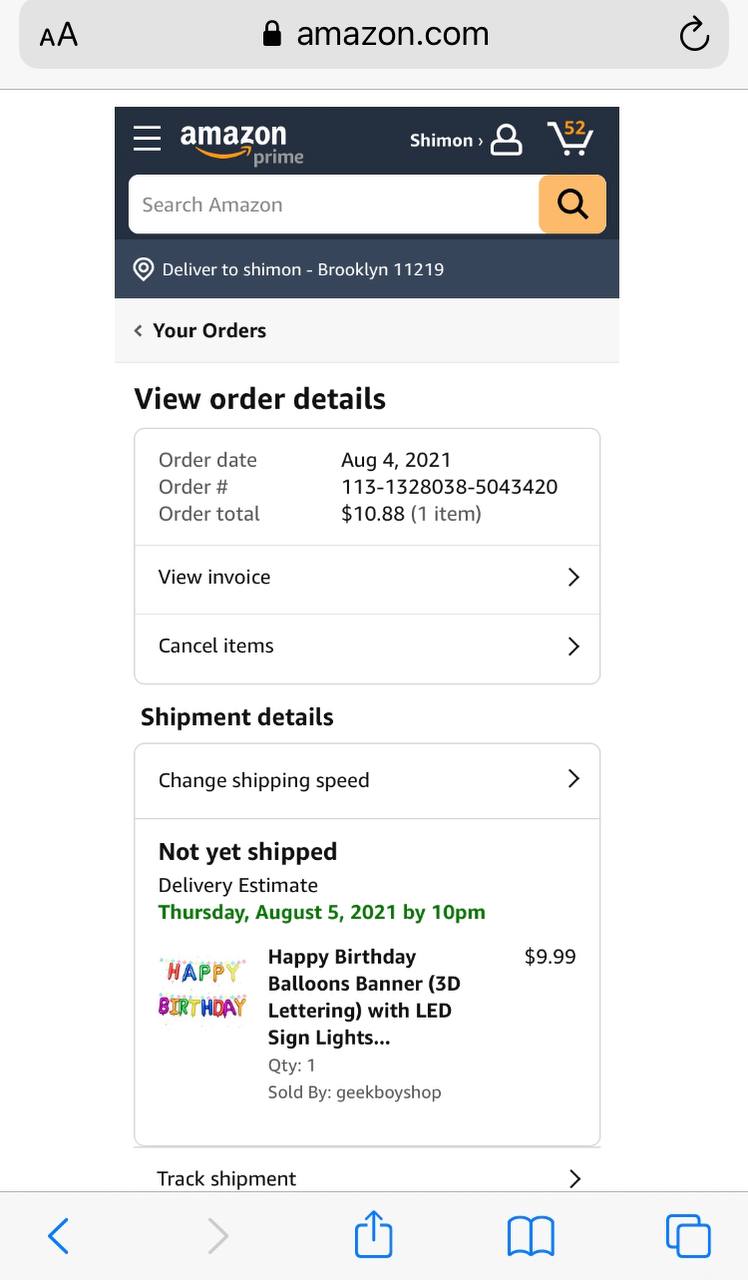748x1280 pixels.
Task: Open Track shipment
Action: 367,1178
